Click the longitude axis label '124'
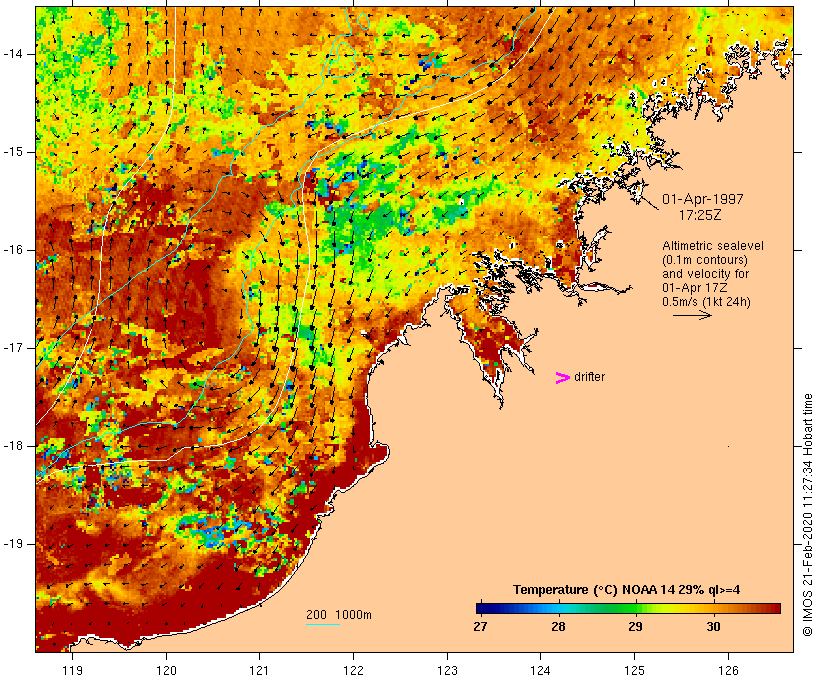 tap(540, 670)
